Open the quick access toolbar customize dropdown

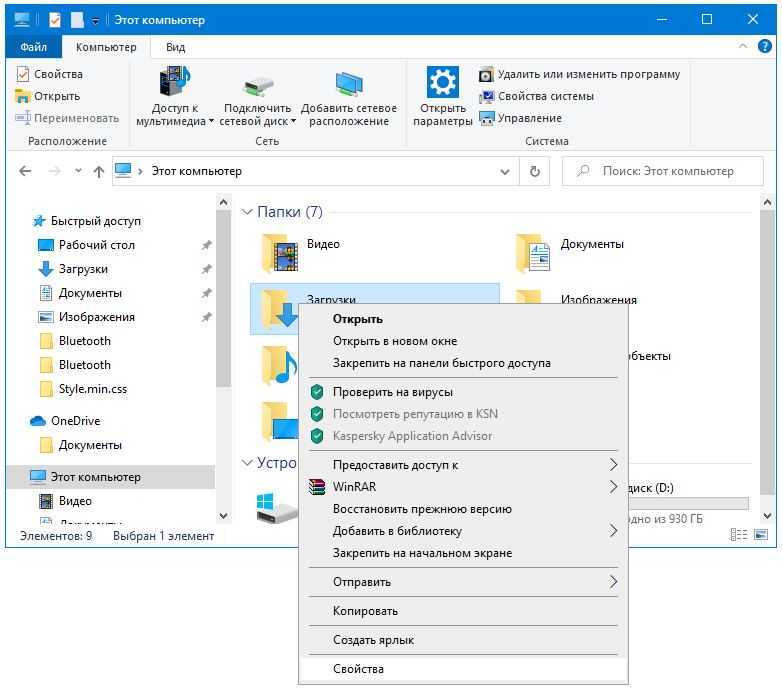pyautogui.click(x=95, y=20)
